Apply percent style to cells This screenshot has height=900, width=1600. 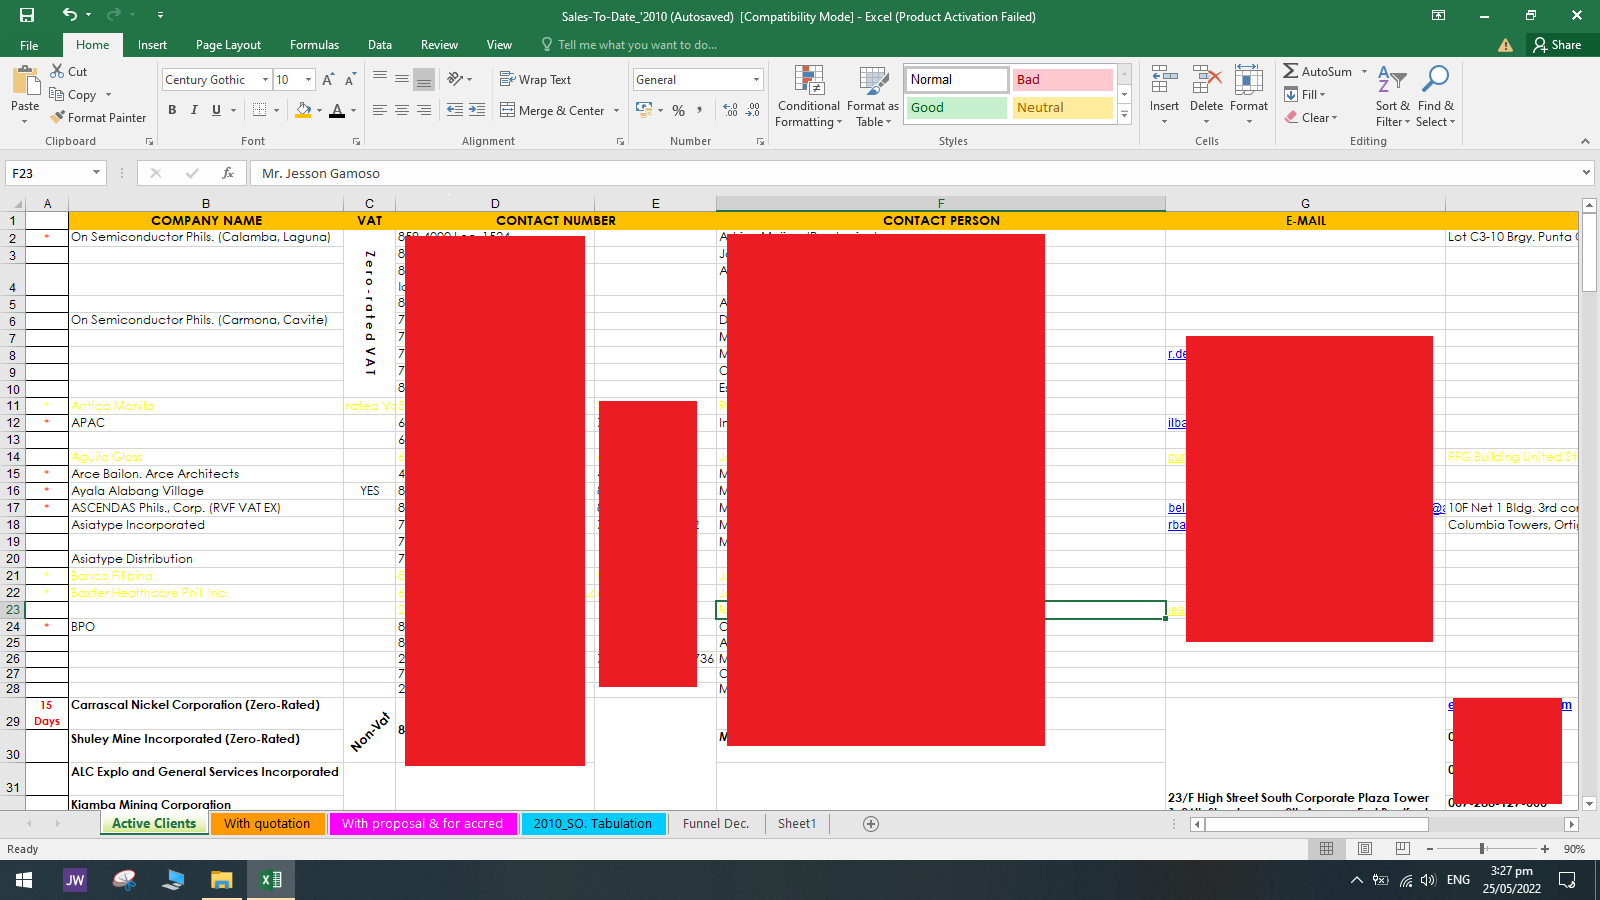point(679,111)
